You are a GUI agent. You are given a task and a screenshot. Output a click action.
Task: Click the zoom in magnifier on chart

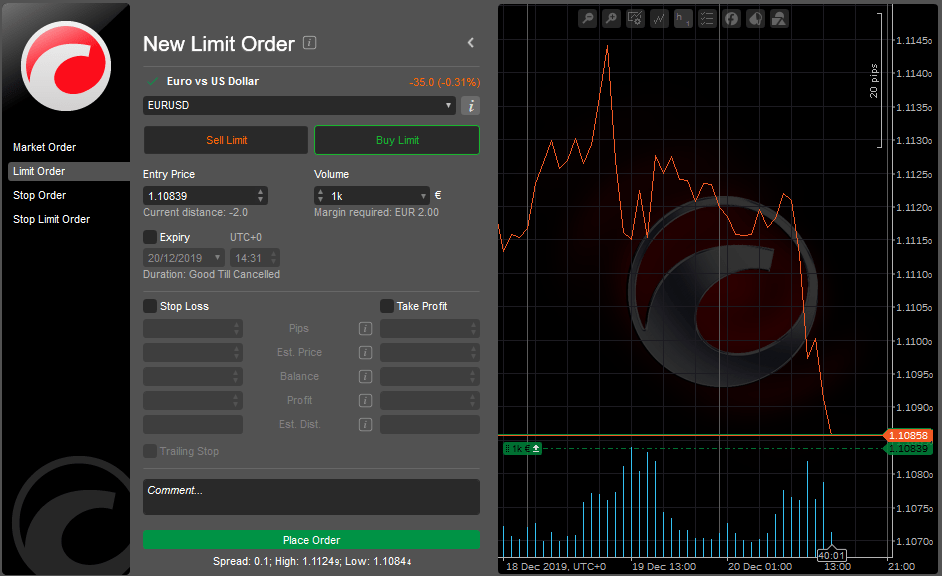click(610, 18)
